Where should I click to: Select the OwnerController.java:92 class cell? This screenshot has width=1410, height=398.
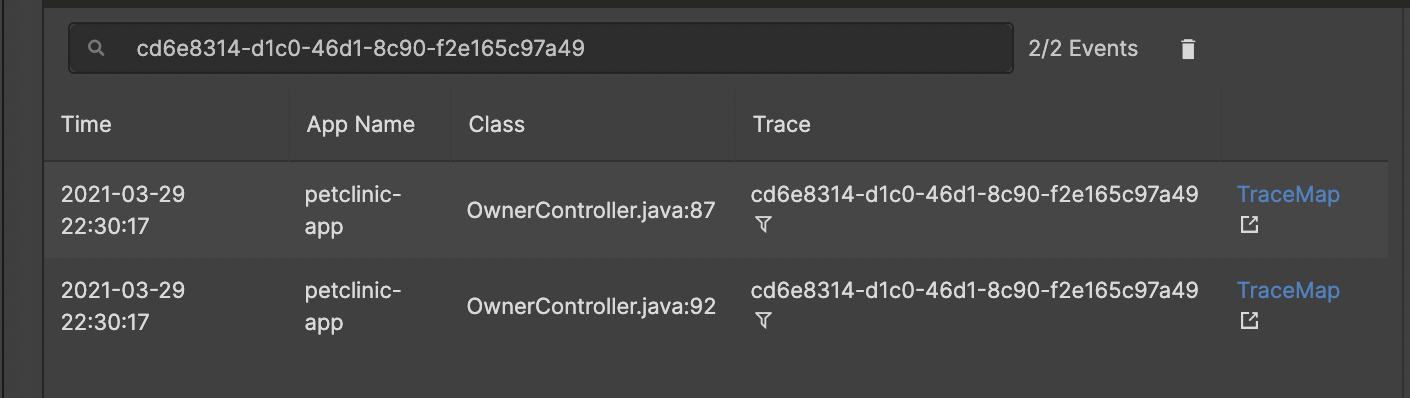(591, 306)
